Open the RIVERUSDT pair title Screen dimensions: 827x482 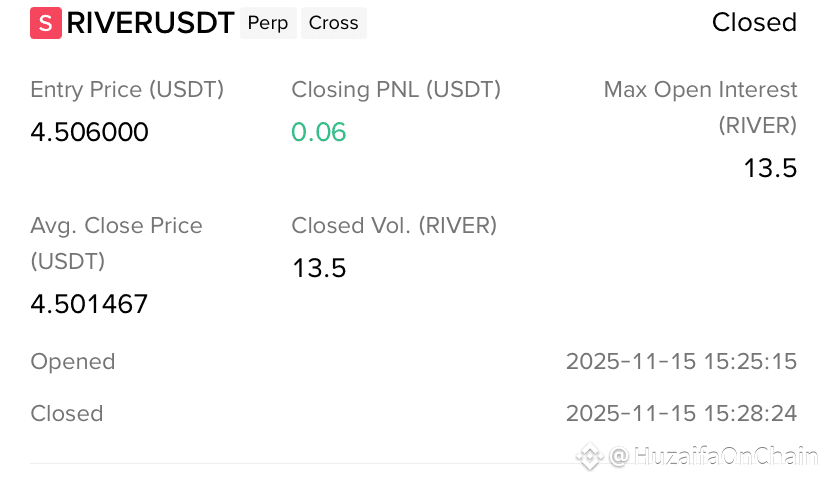tap(150, 23)
